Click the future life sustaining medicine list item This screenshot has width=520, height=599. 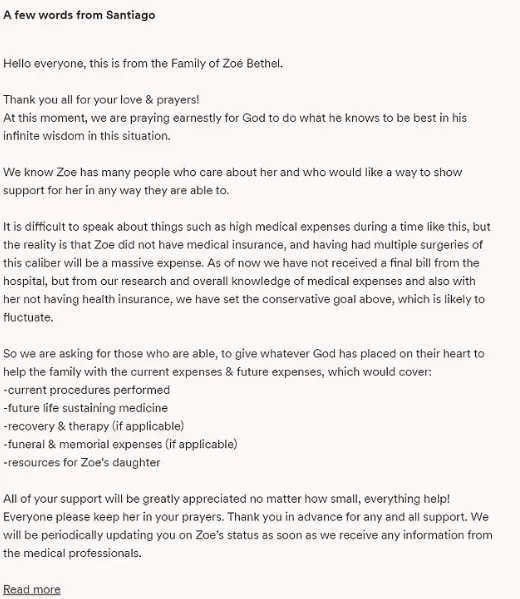[x=86, y=408]
